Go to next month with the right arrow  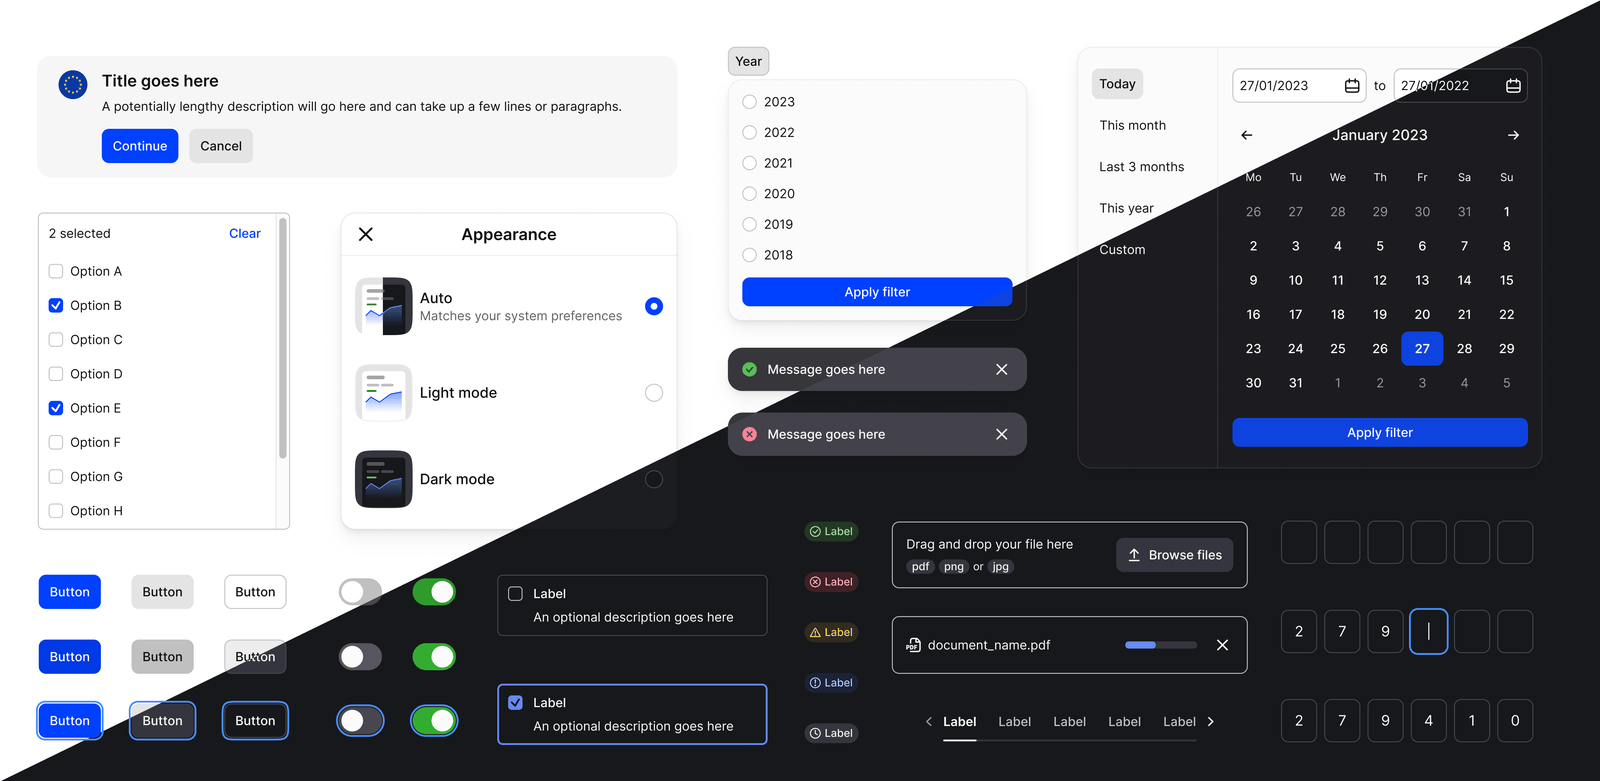click(1513, 135)
